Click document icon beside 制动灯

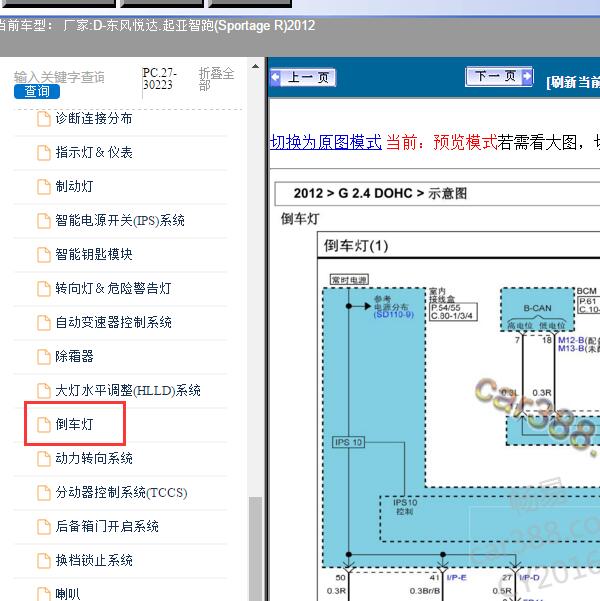point(44,187)
